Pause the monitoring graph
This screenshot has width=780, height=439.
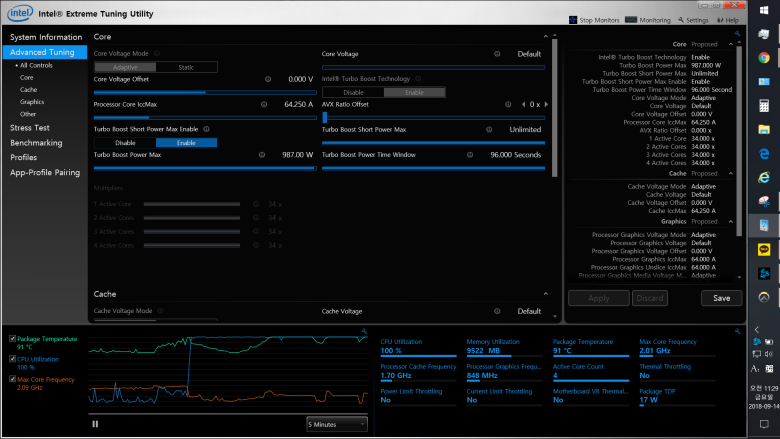pyautogui.click(x=95, y=423)
